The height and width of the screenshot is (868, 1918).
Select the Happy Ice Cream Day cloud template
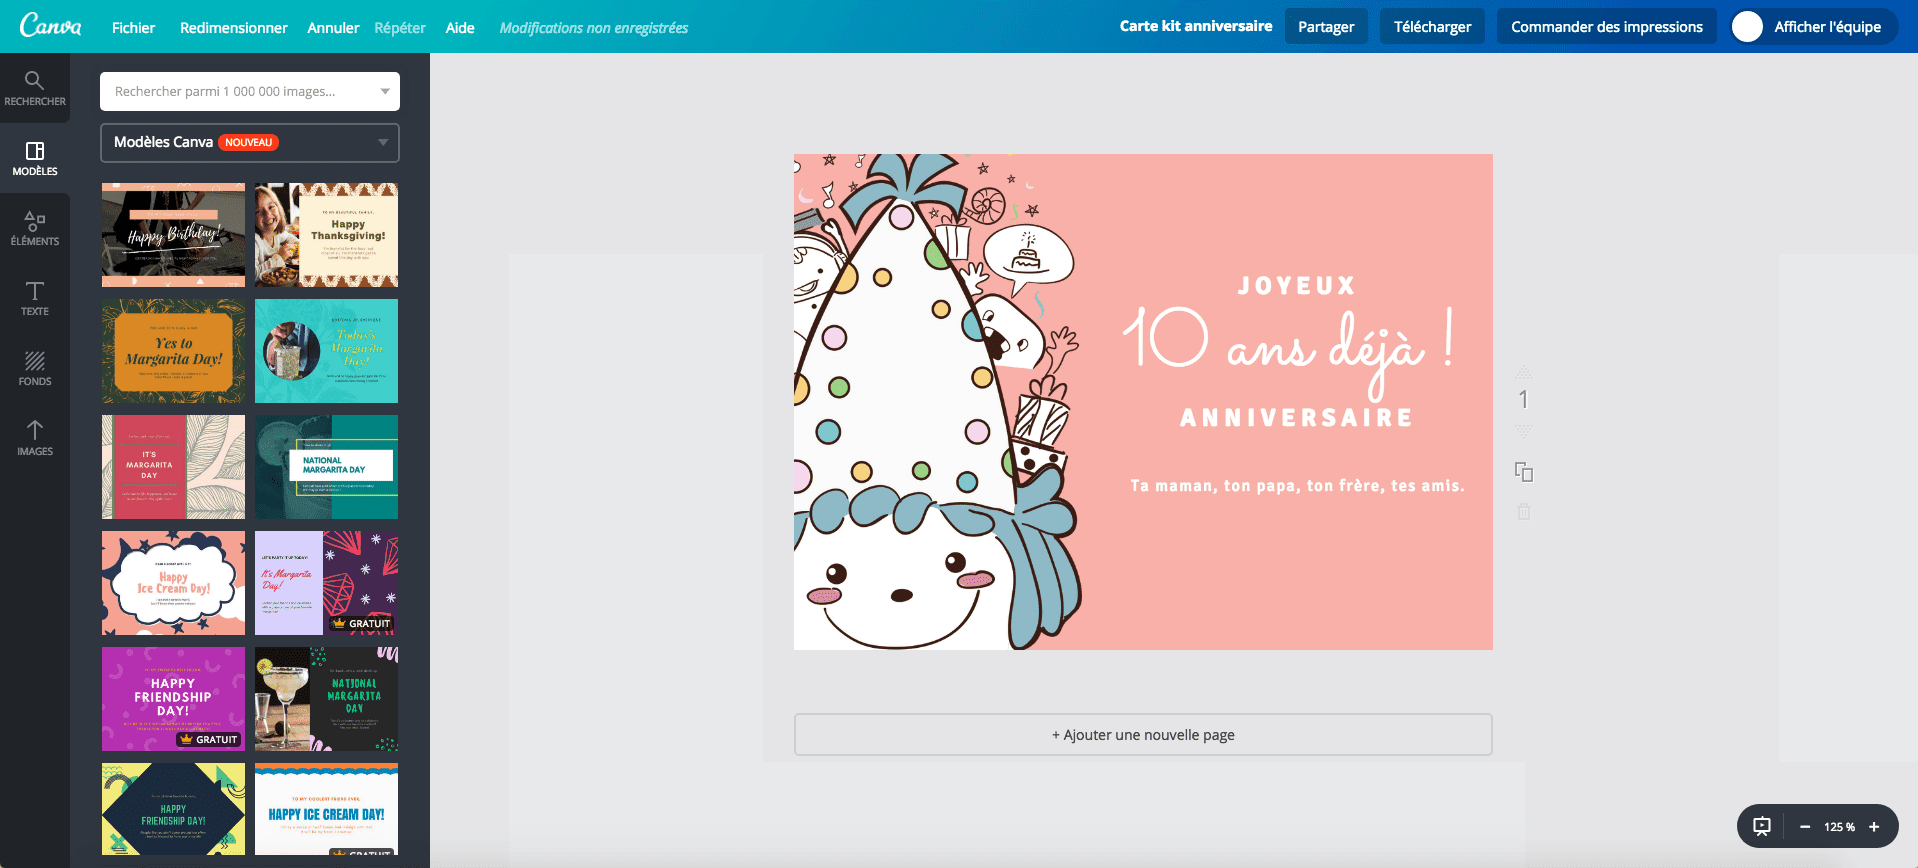pyautogui.click(x=173, y=583)
